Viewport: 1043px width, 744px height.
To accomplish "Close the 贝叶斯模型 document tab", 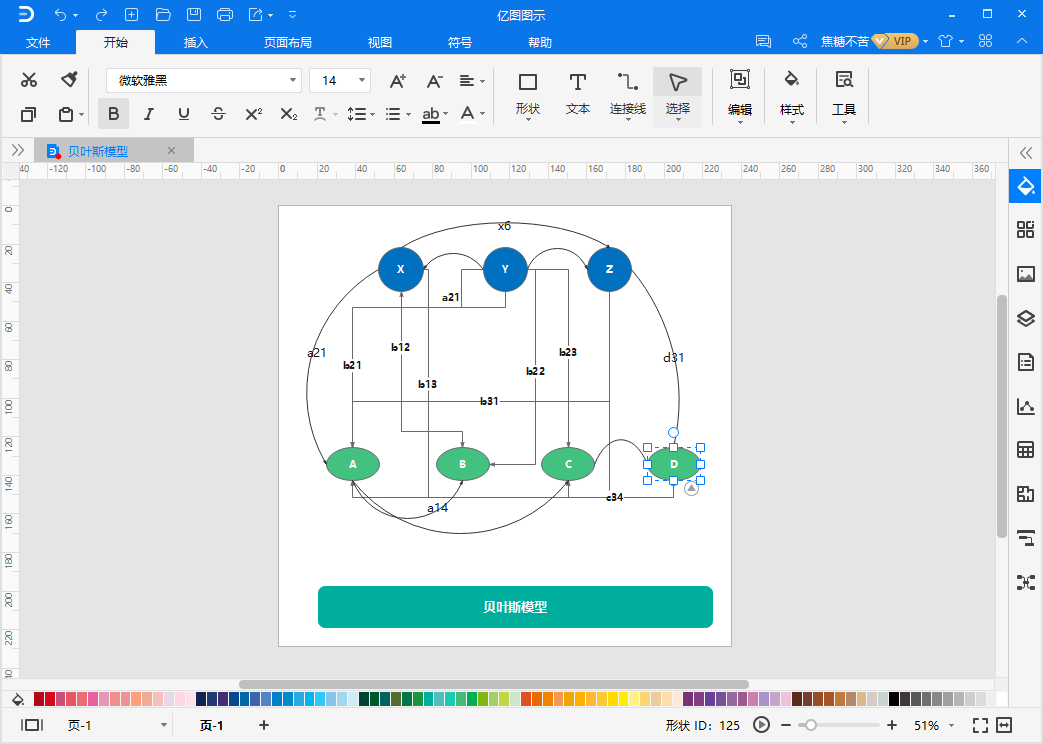I will tap(172, 150).
